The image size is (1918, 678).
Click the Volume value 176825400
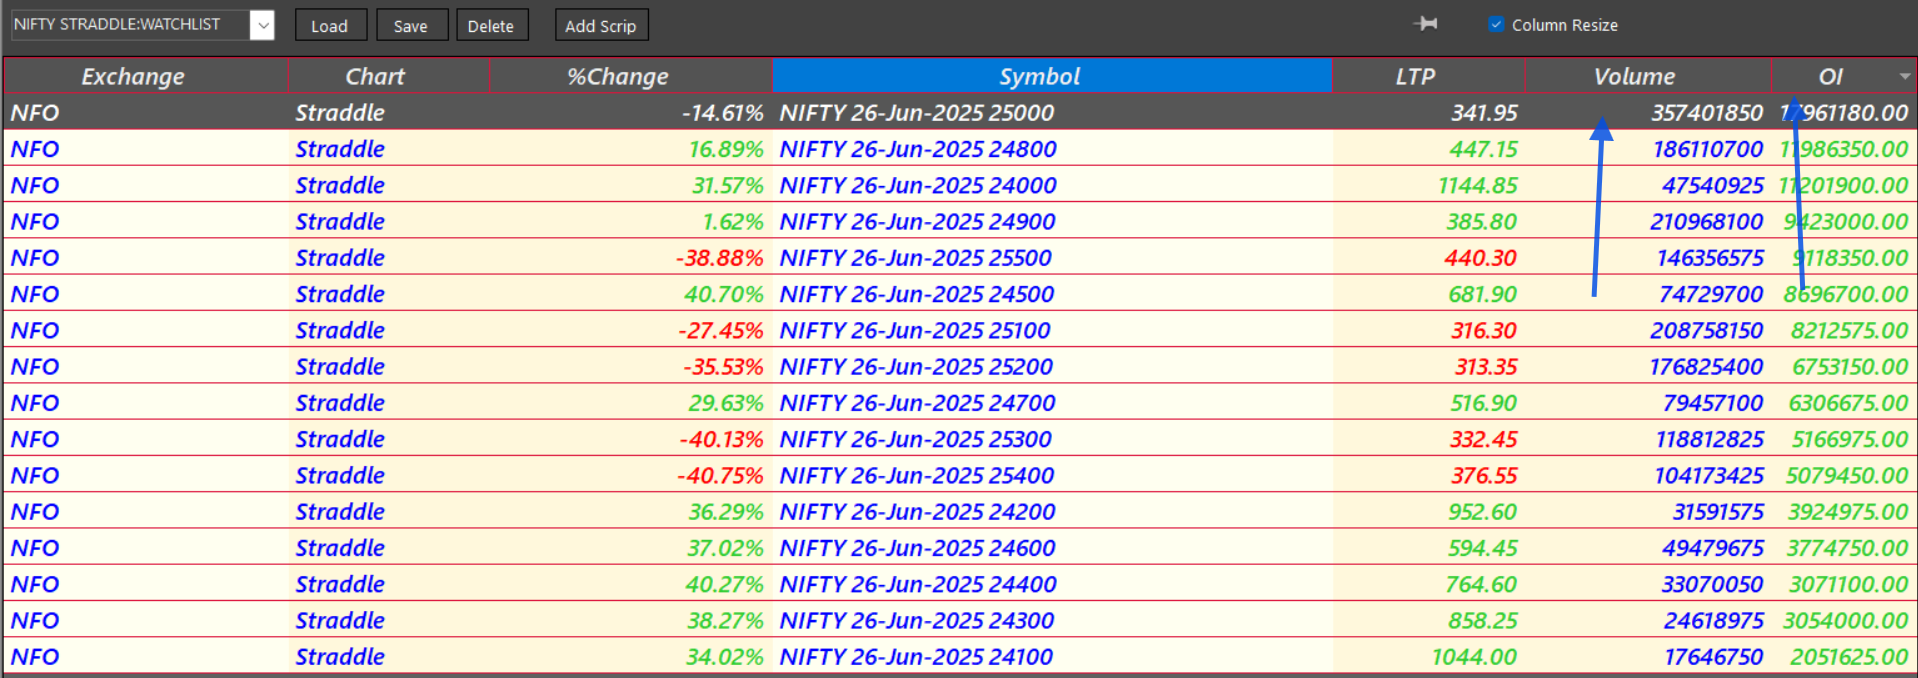click(1707, 366)
